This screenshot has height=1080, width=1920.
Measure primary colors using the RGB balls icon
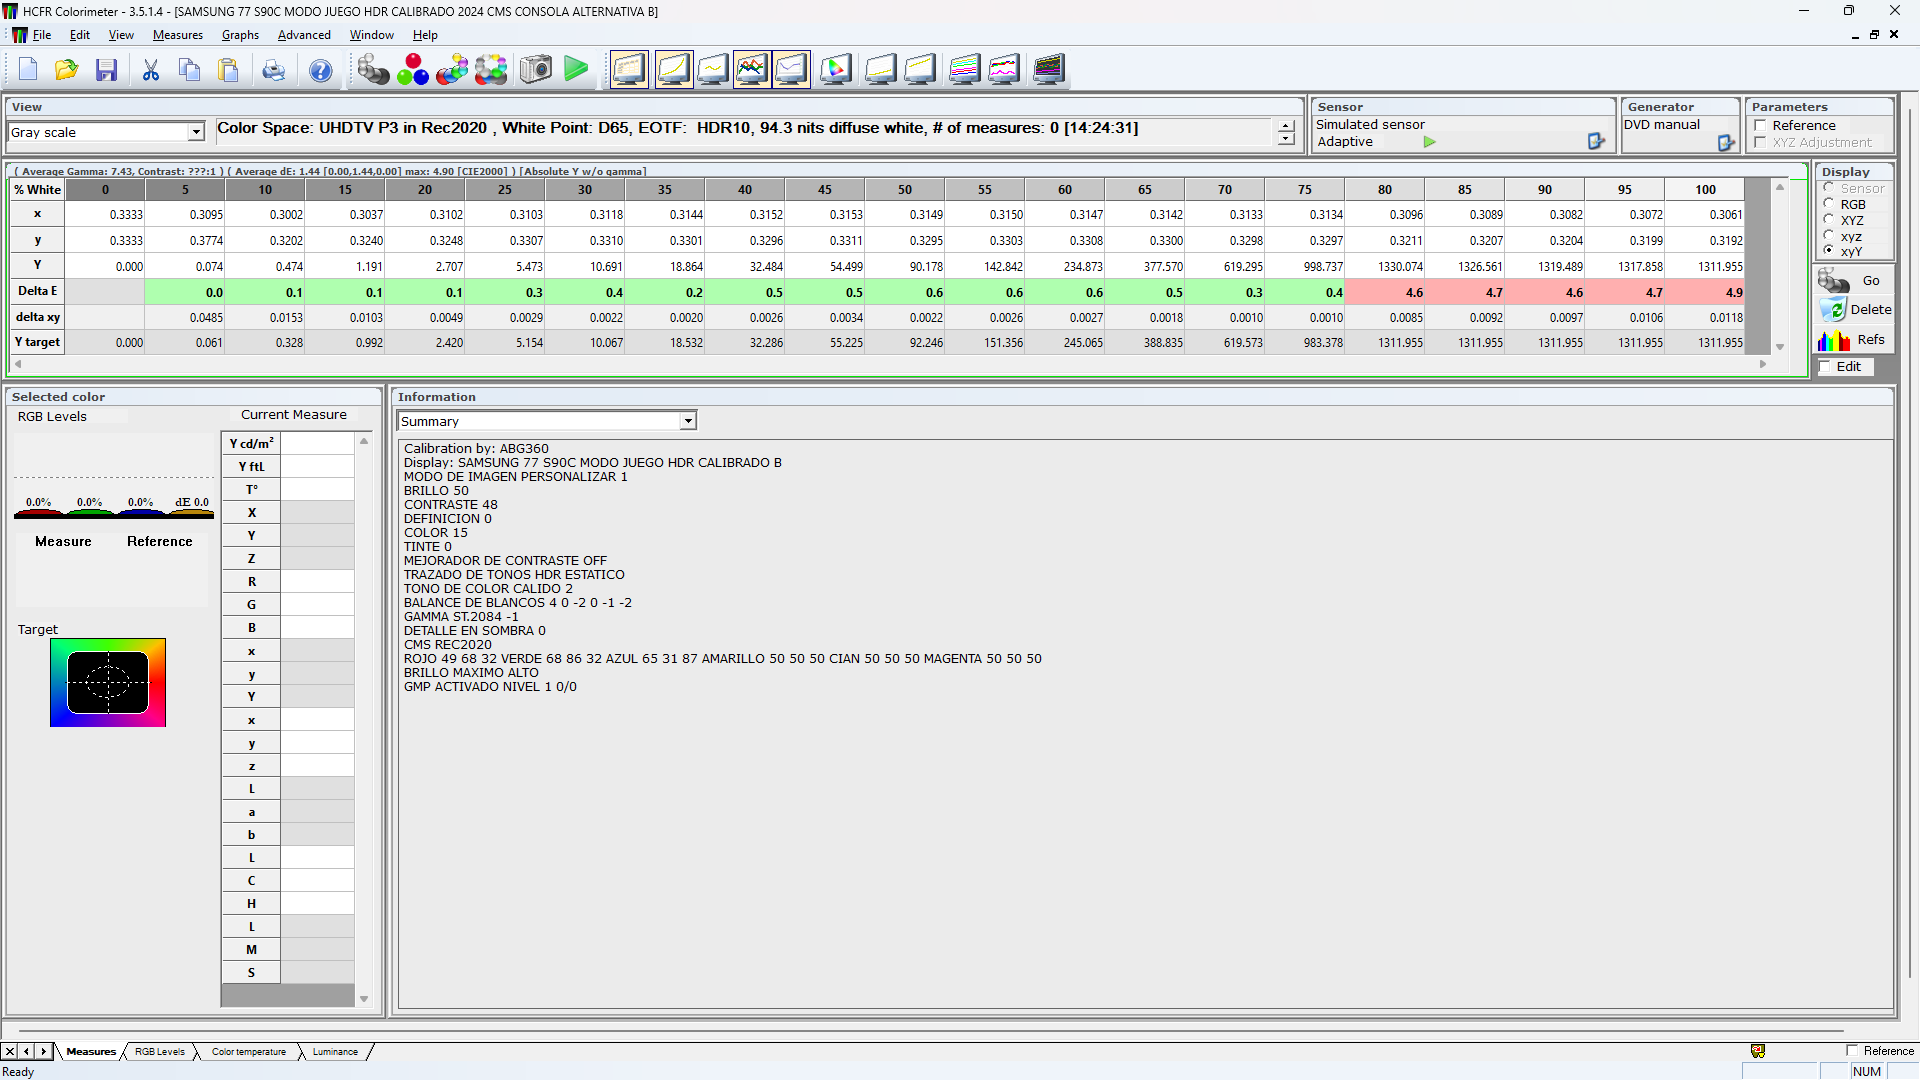[x=413, y=69]
